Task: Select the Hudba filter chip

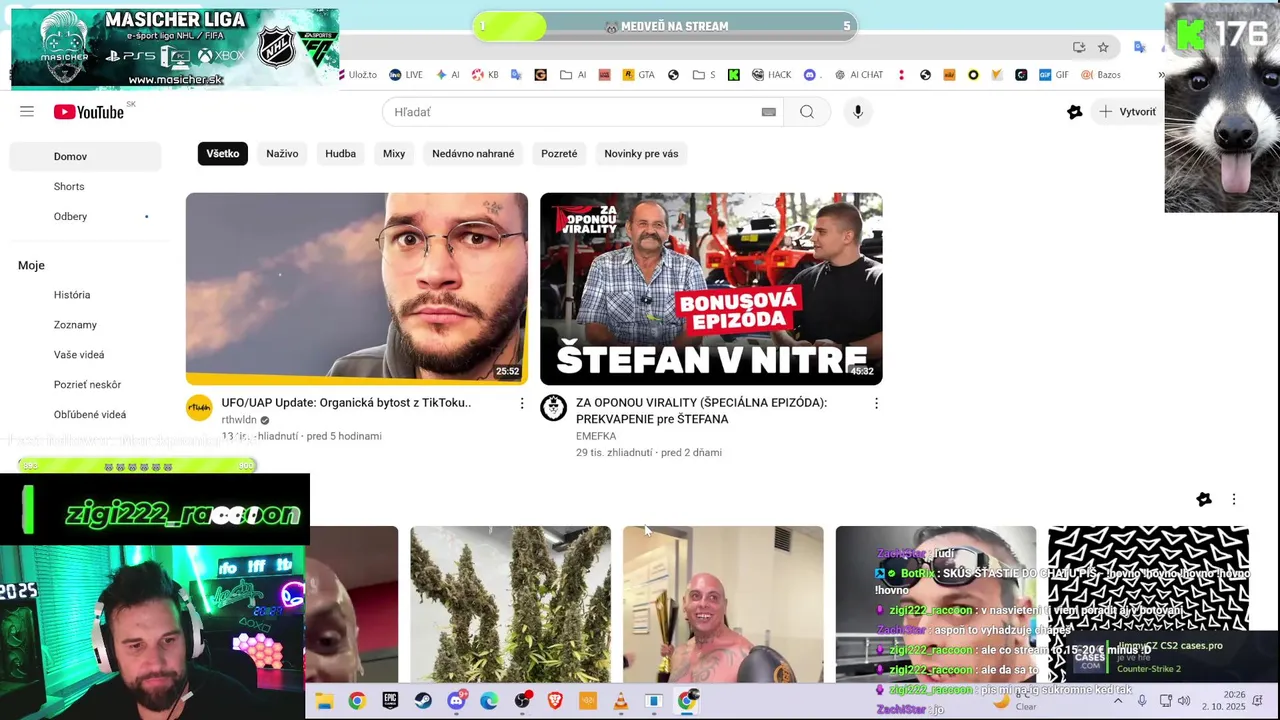Action: (x=340, y=154)
